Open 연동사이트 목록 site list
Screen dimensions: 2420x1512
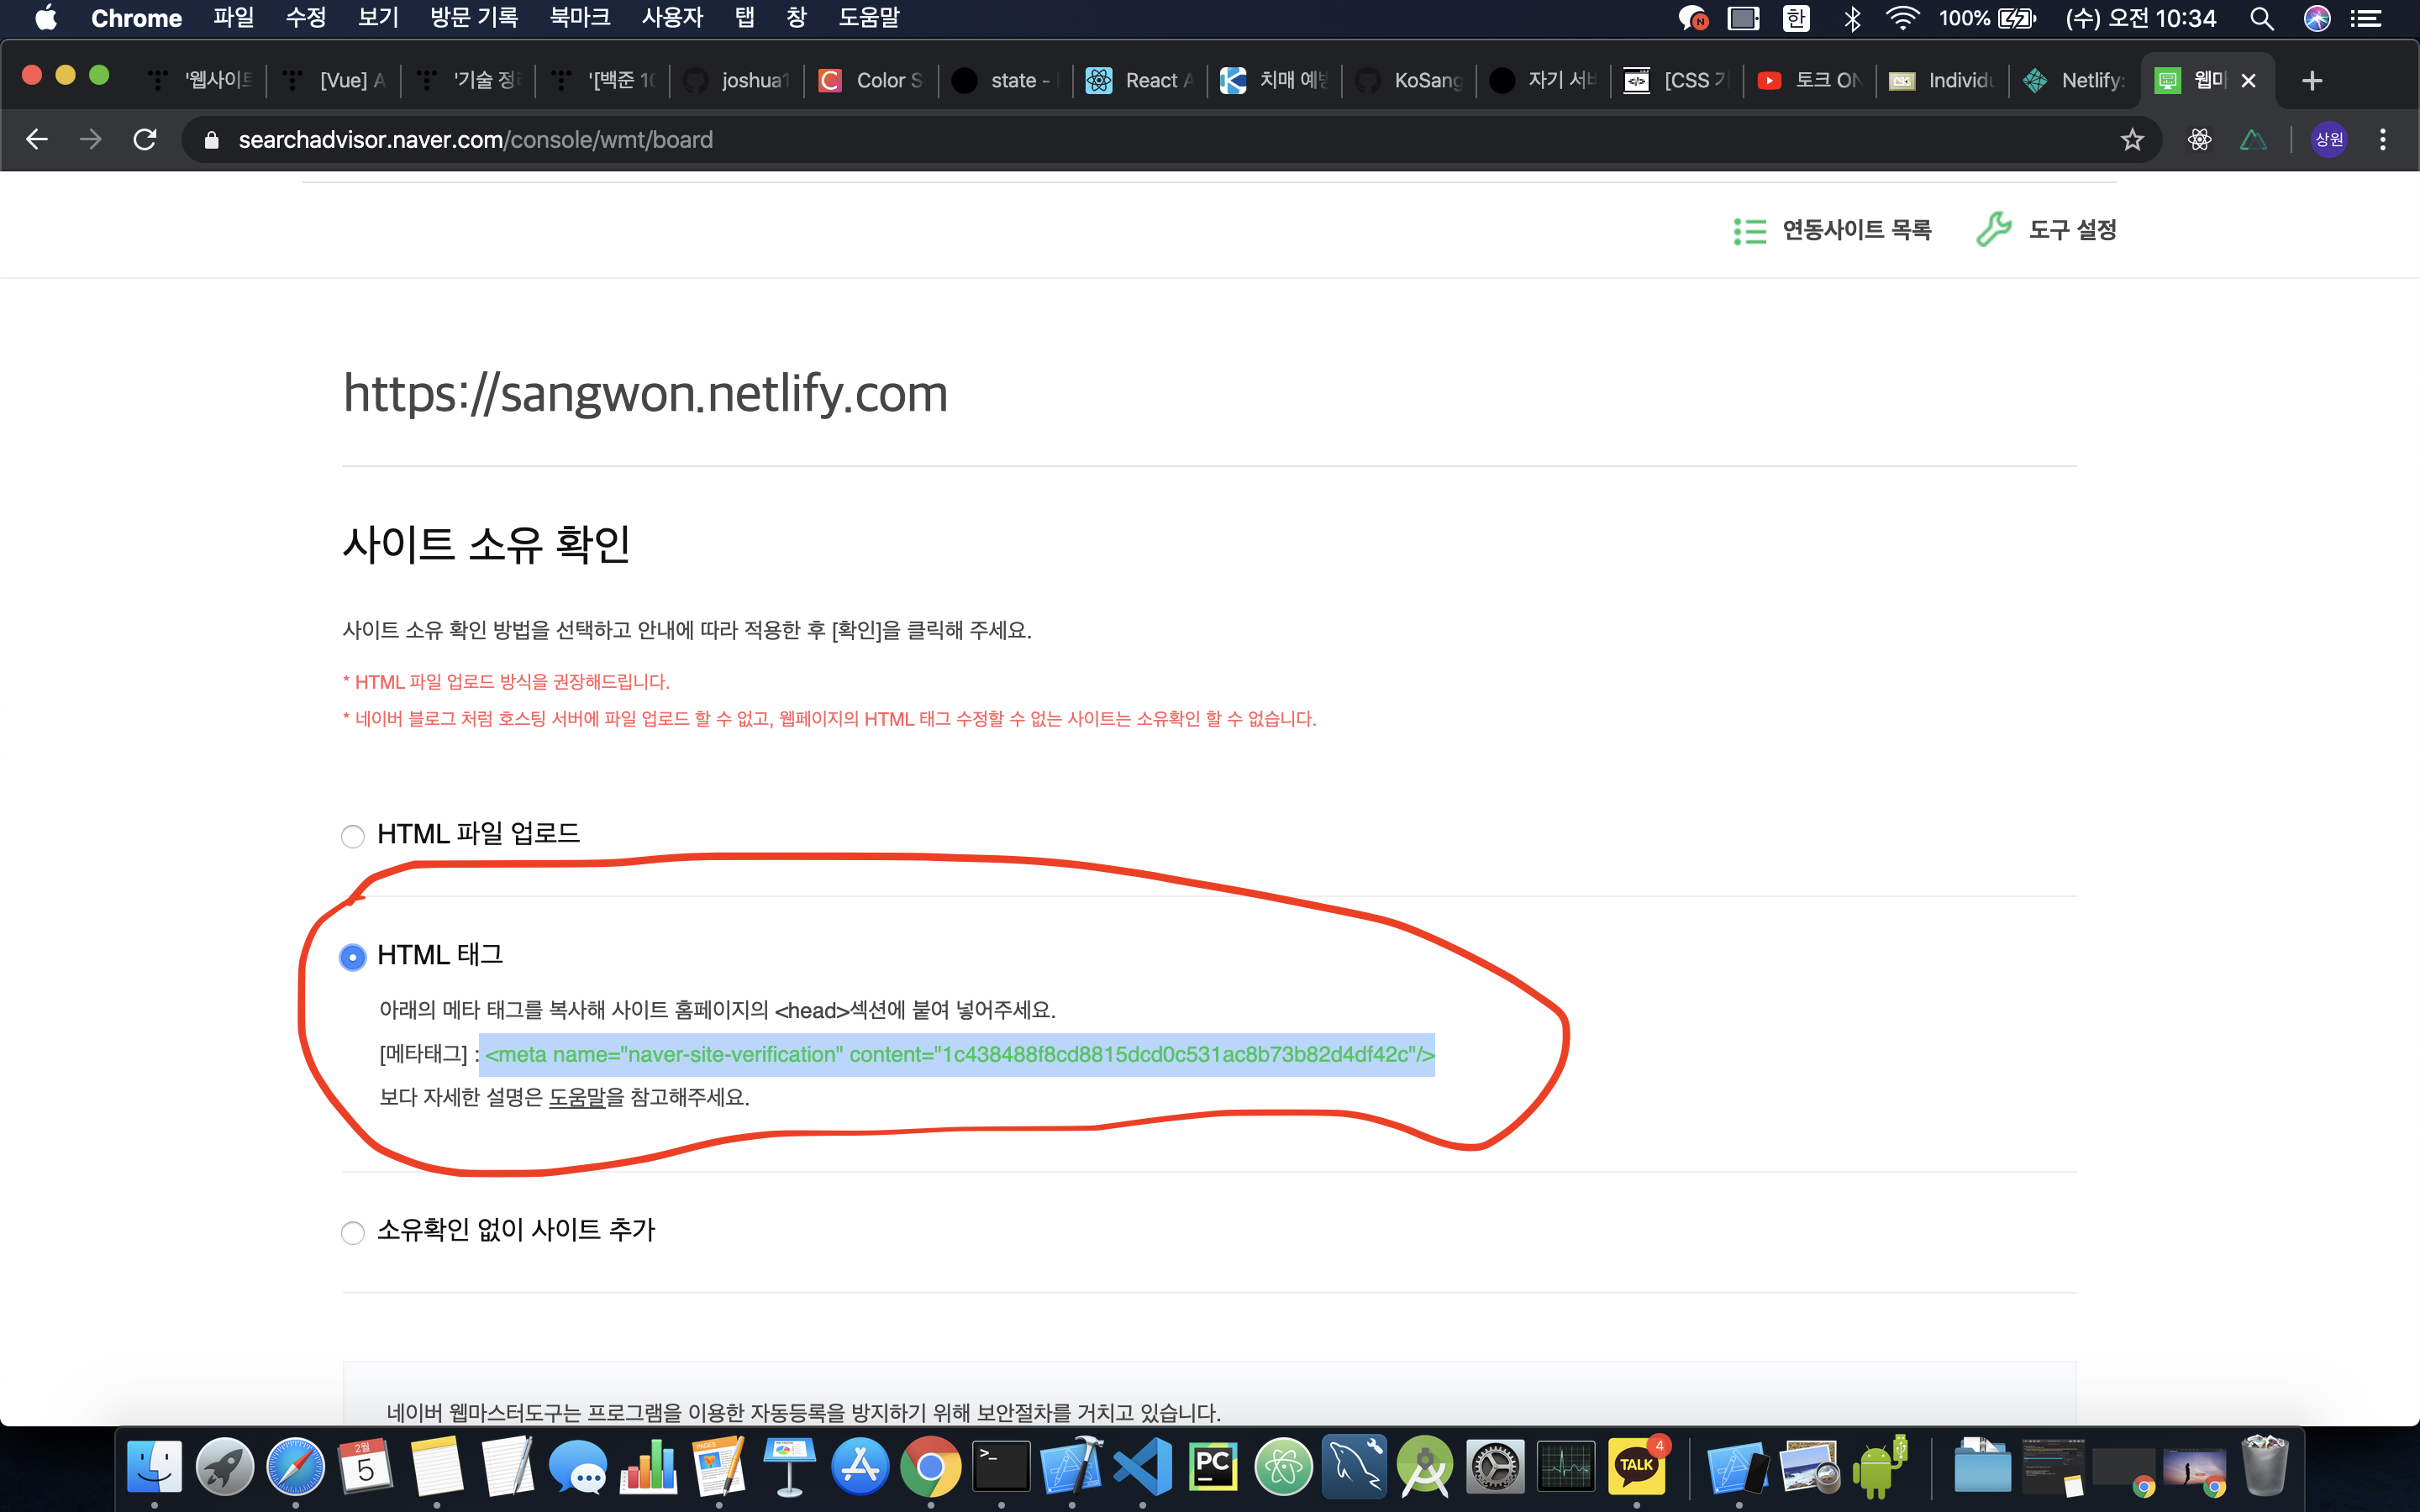tap(1832, 230)
